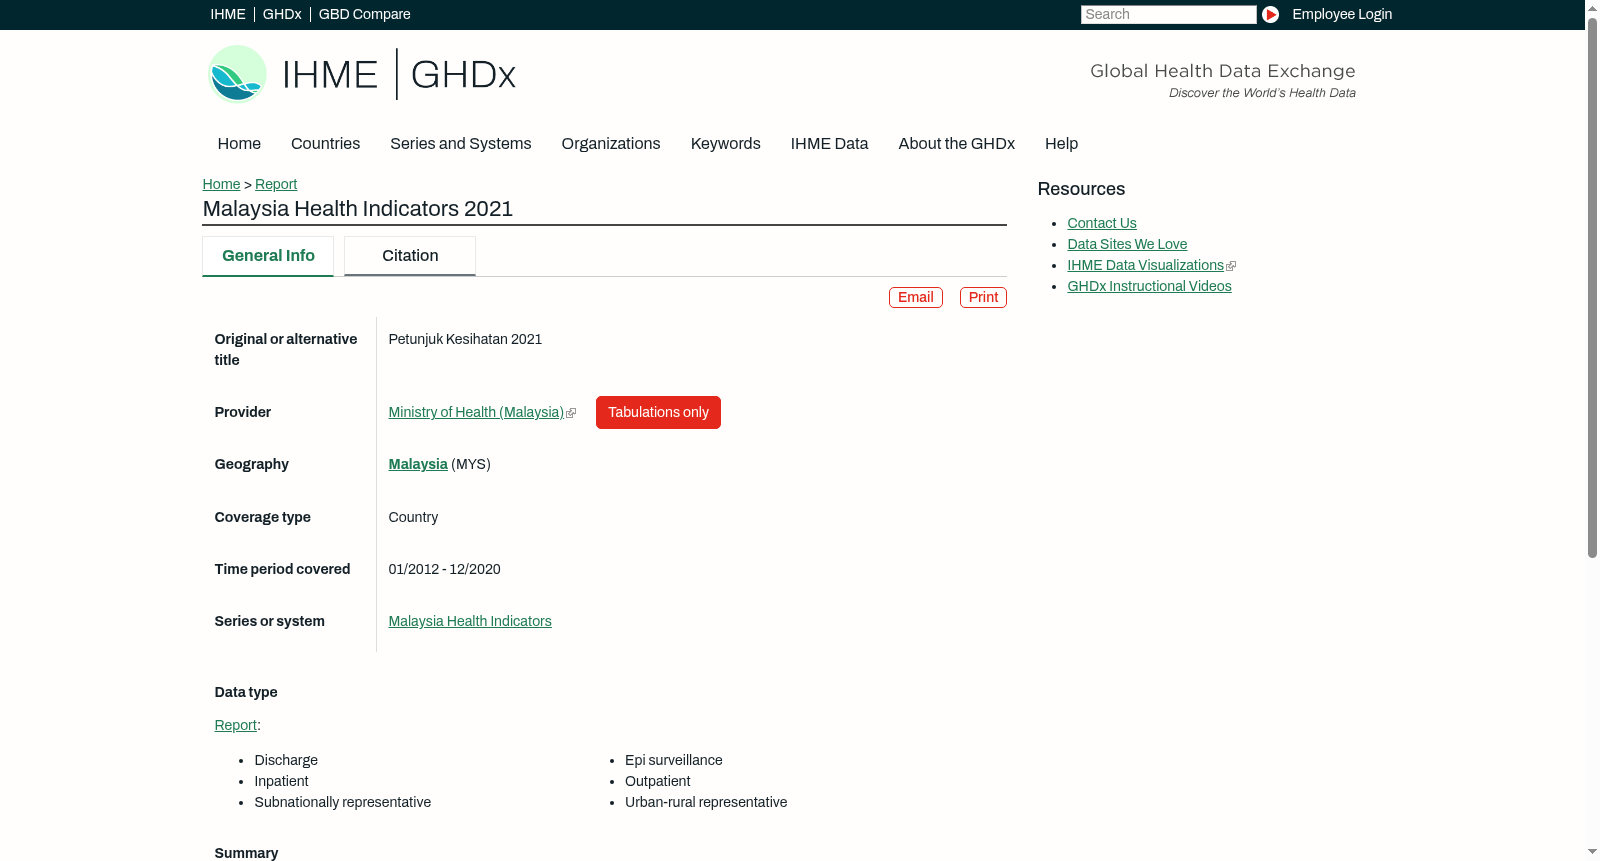
Task: Open GBD Compare in top bar
Action: click(364, 14)
